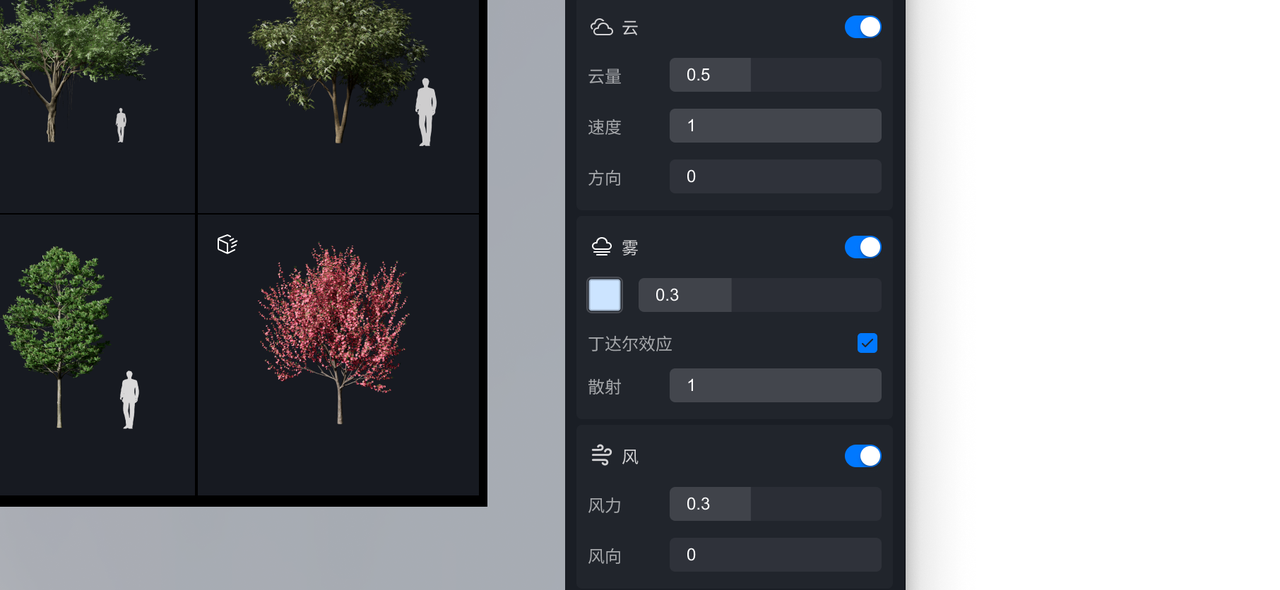The height and width of the screenshot is (590, 1280).
Task: Select the upper-left tree thumbnail with small figure
Action: 97,105
